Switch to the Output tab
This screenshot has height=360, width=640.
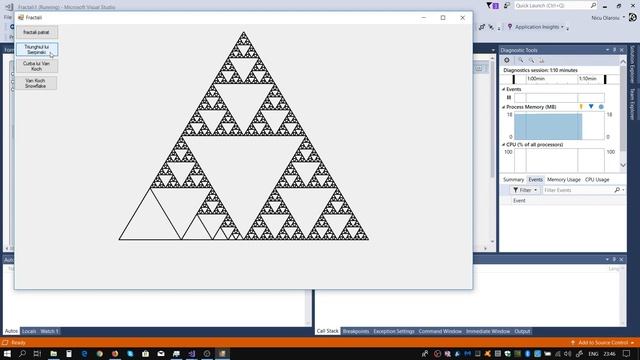click(522, 331)
